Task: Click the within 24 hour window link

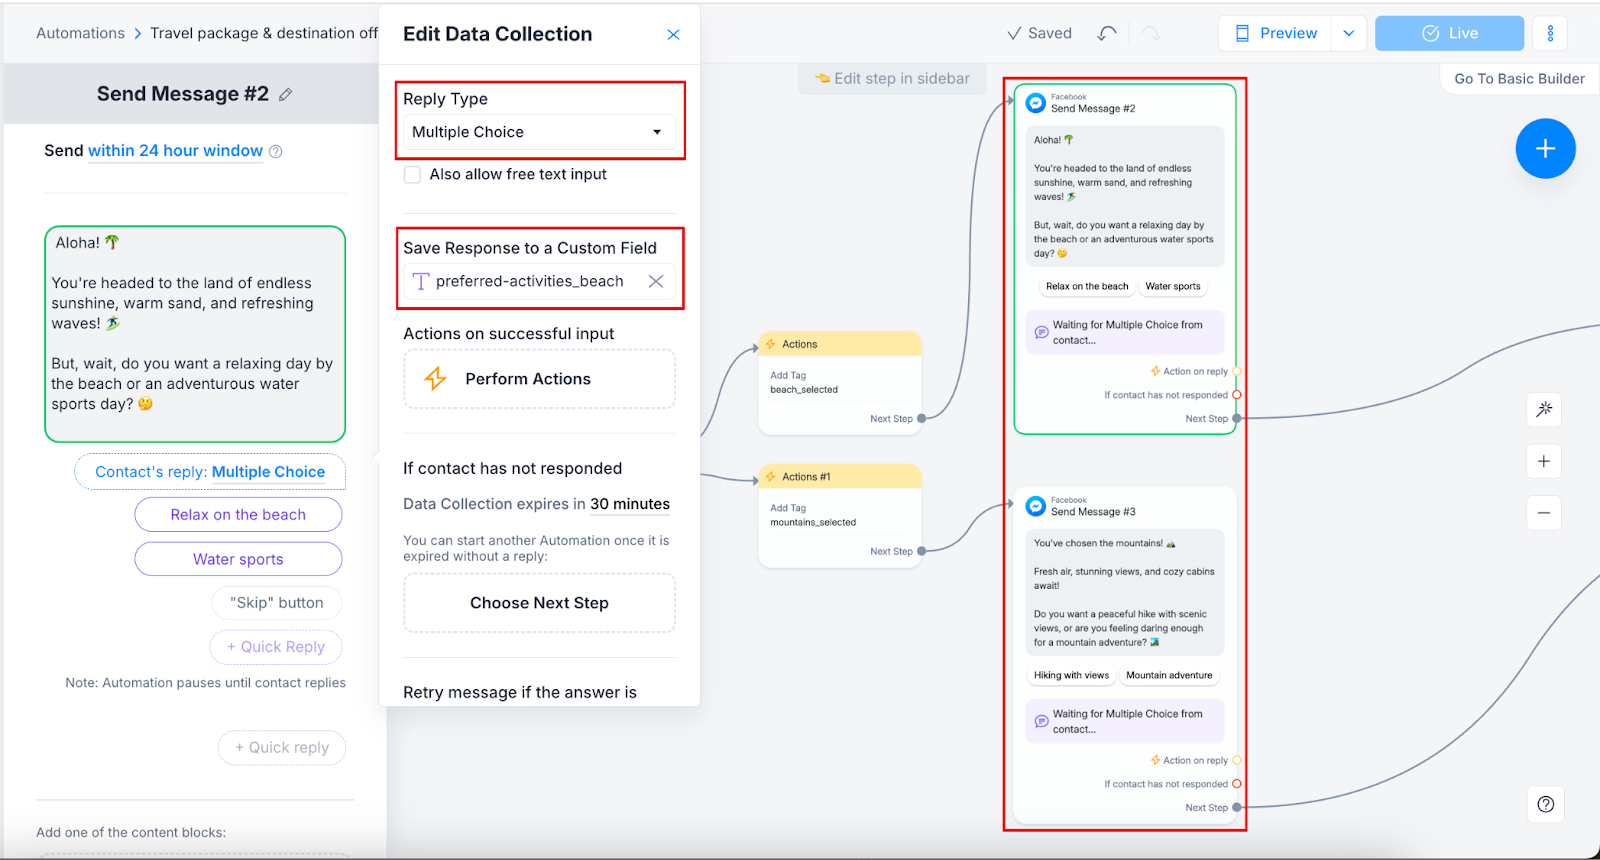Action: pyautogui.click(x=175, y=151)
